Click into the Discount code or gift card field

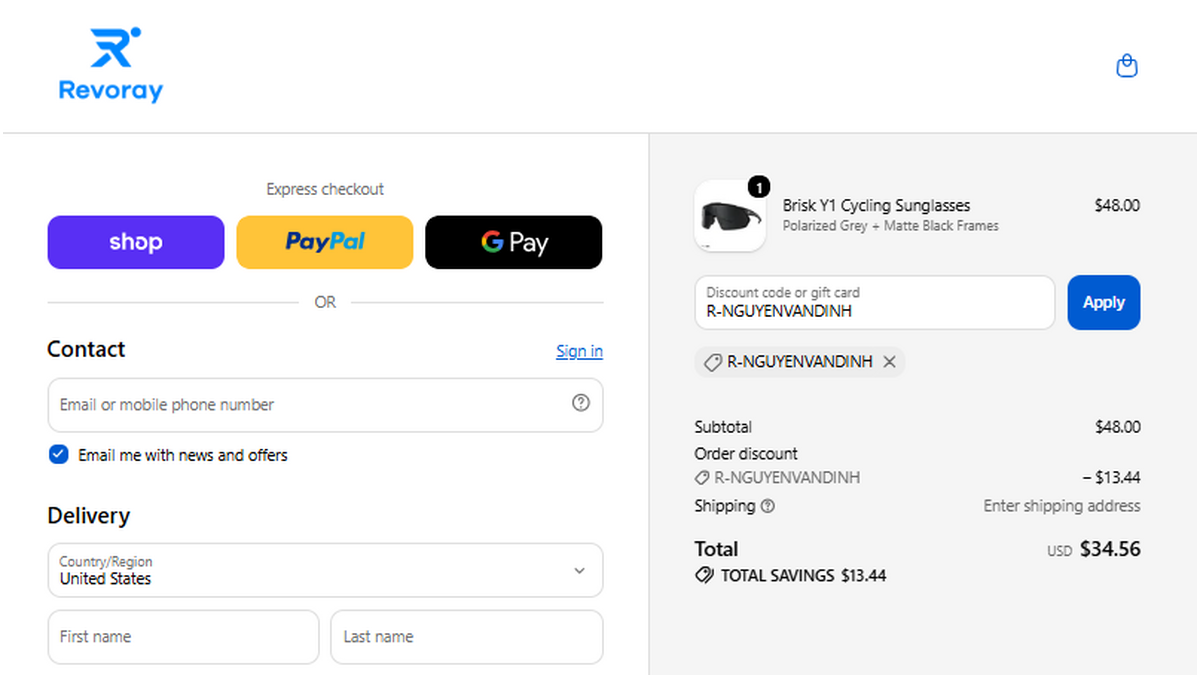pyautogui.click(x=875, y=302)
